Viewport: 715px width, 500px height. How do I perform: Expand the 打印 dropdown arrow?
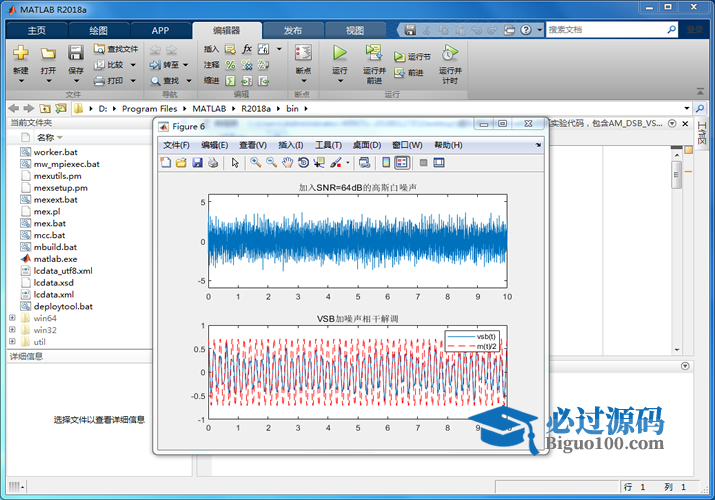(x=133, y=81)
